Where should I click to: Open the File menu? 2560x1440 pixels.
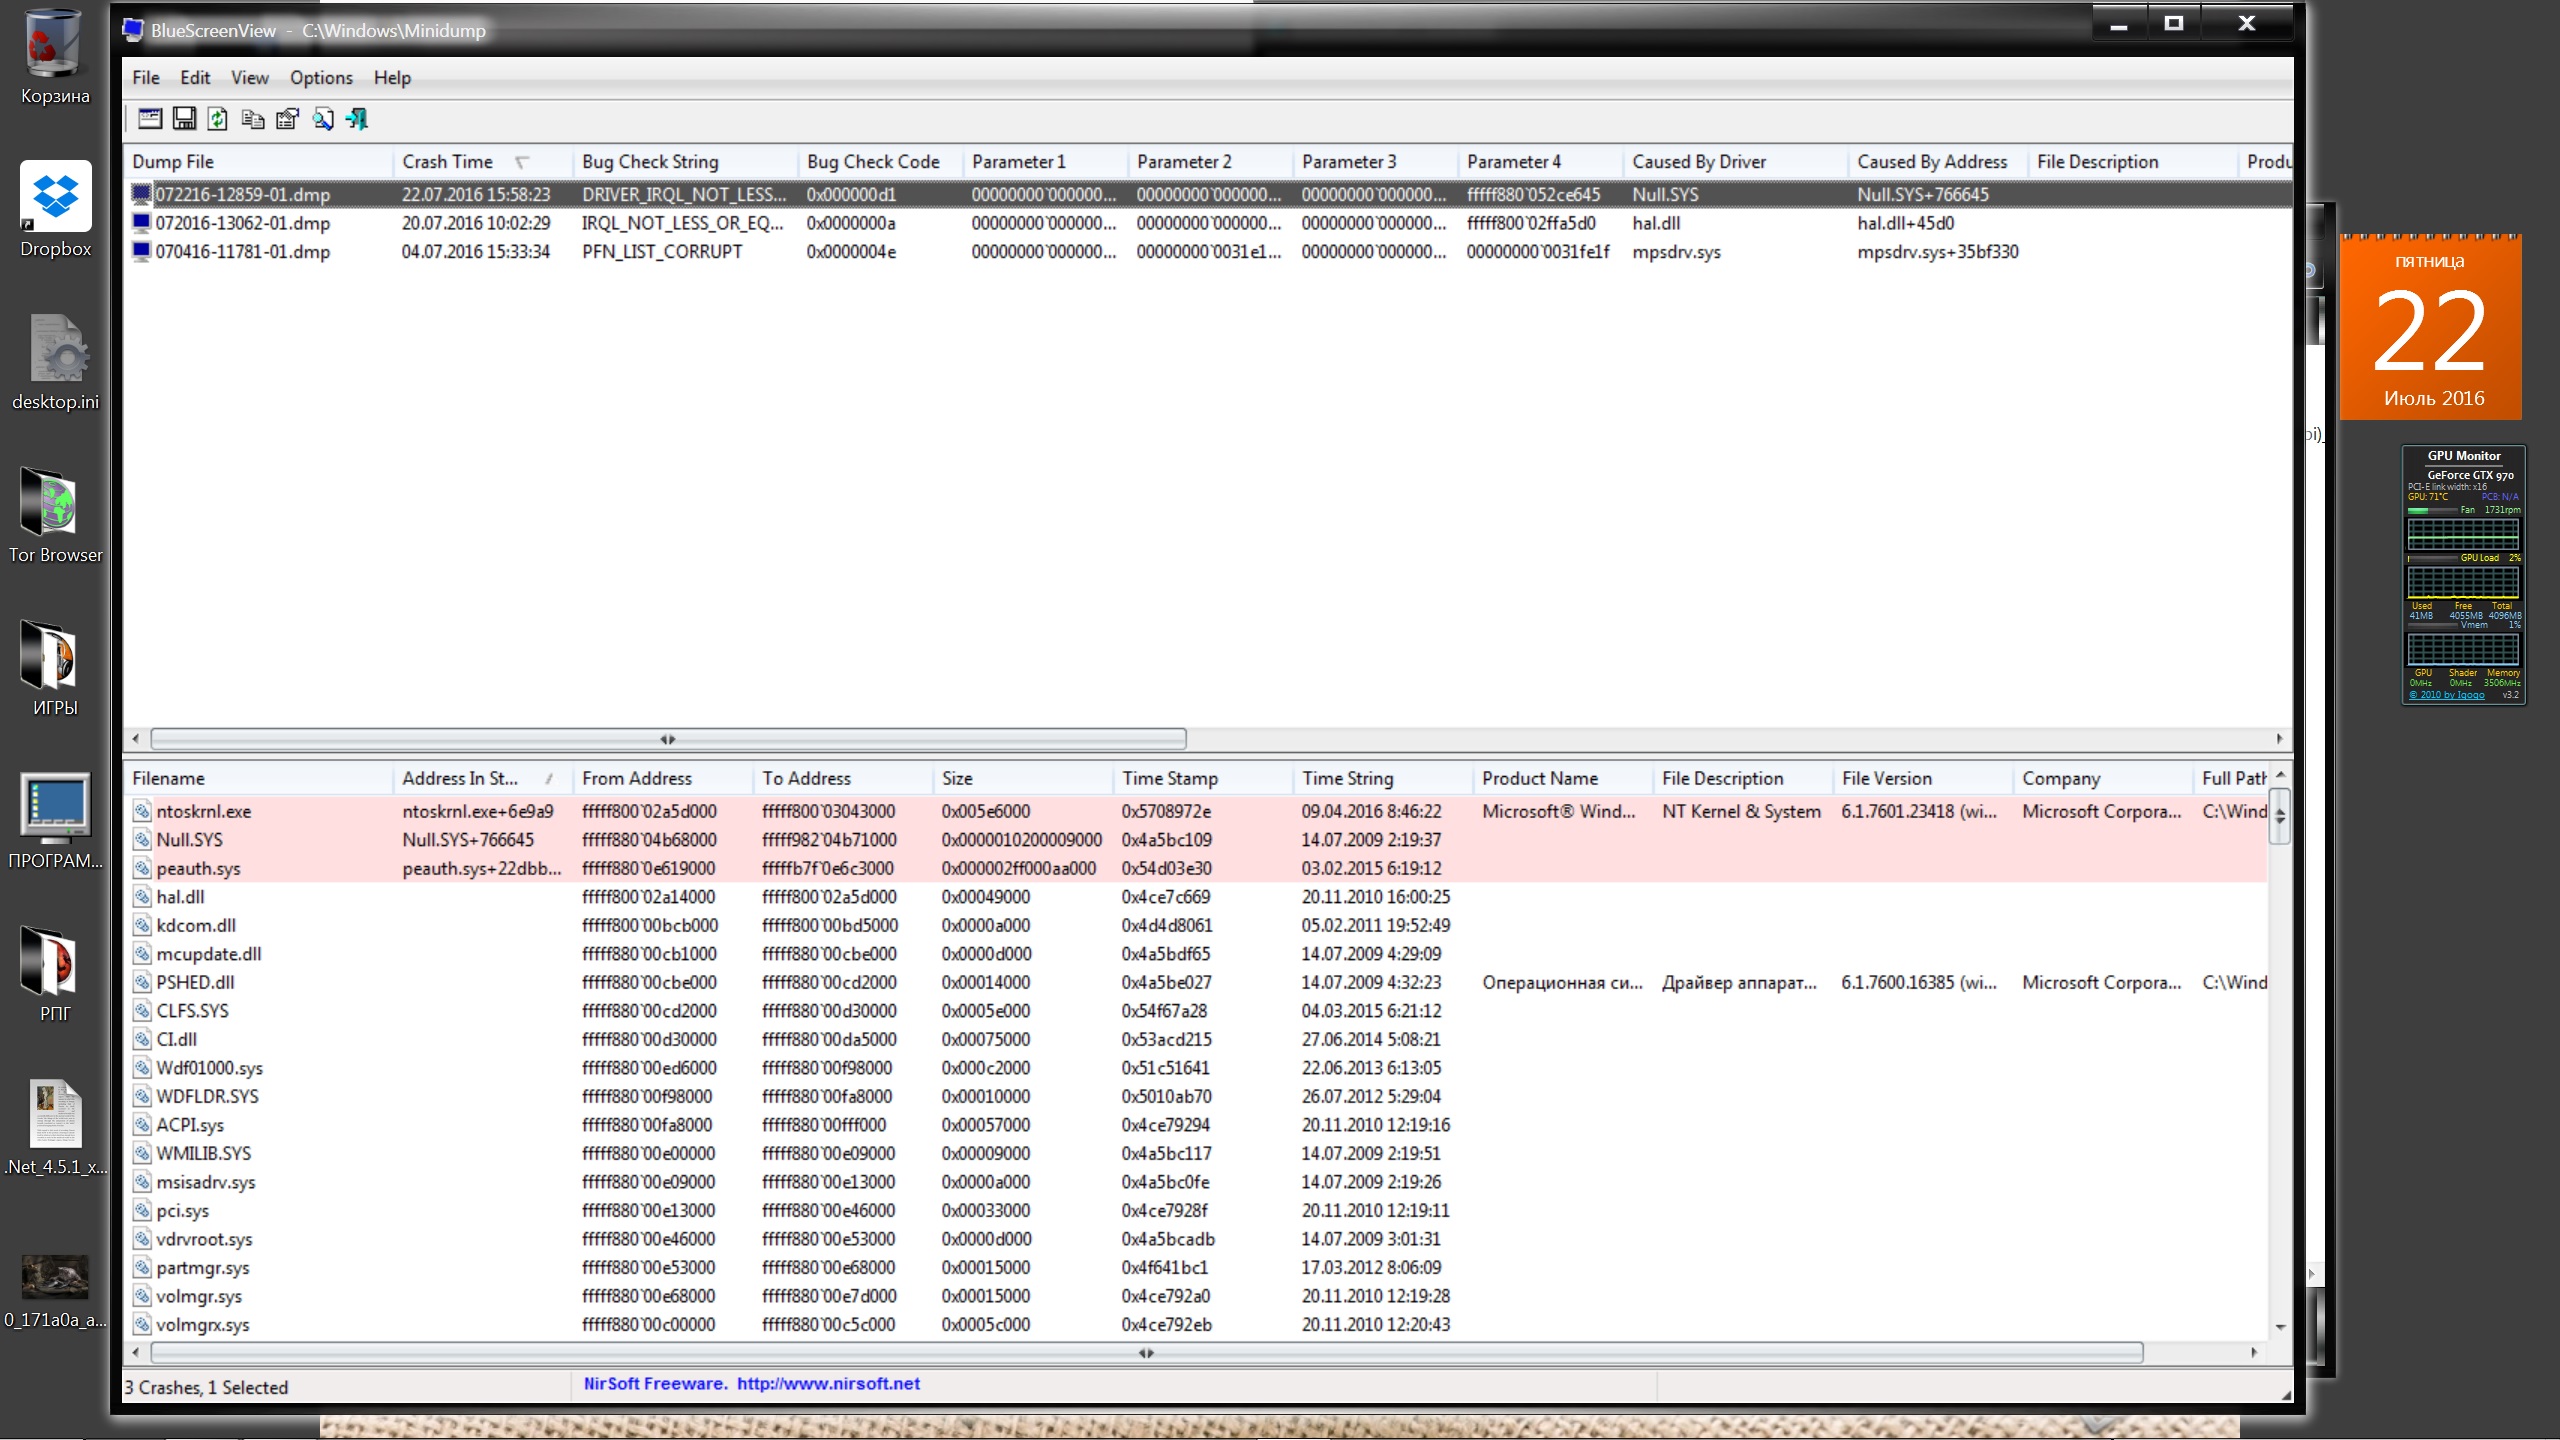pos(145,78)
